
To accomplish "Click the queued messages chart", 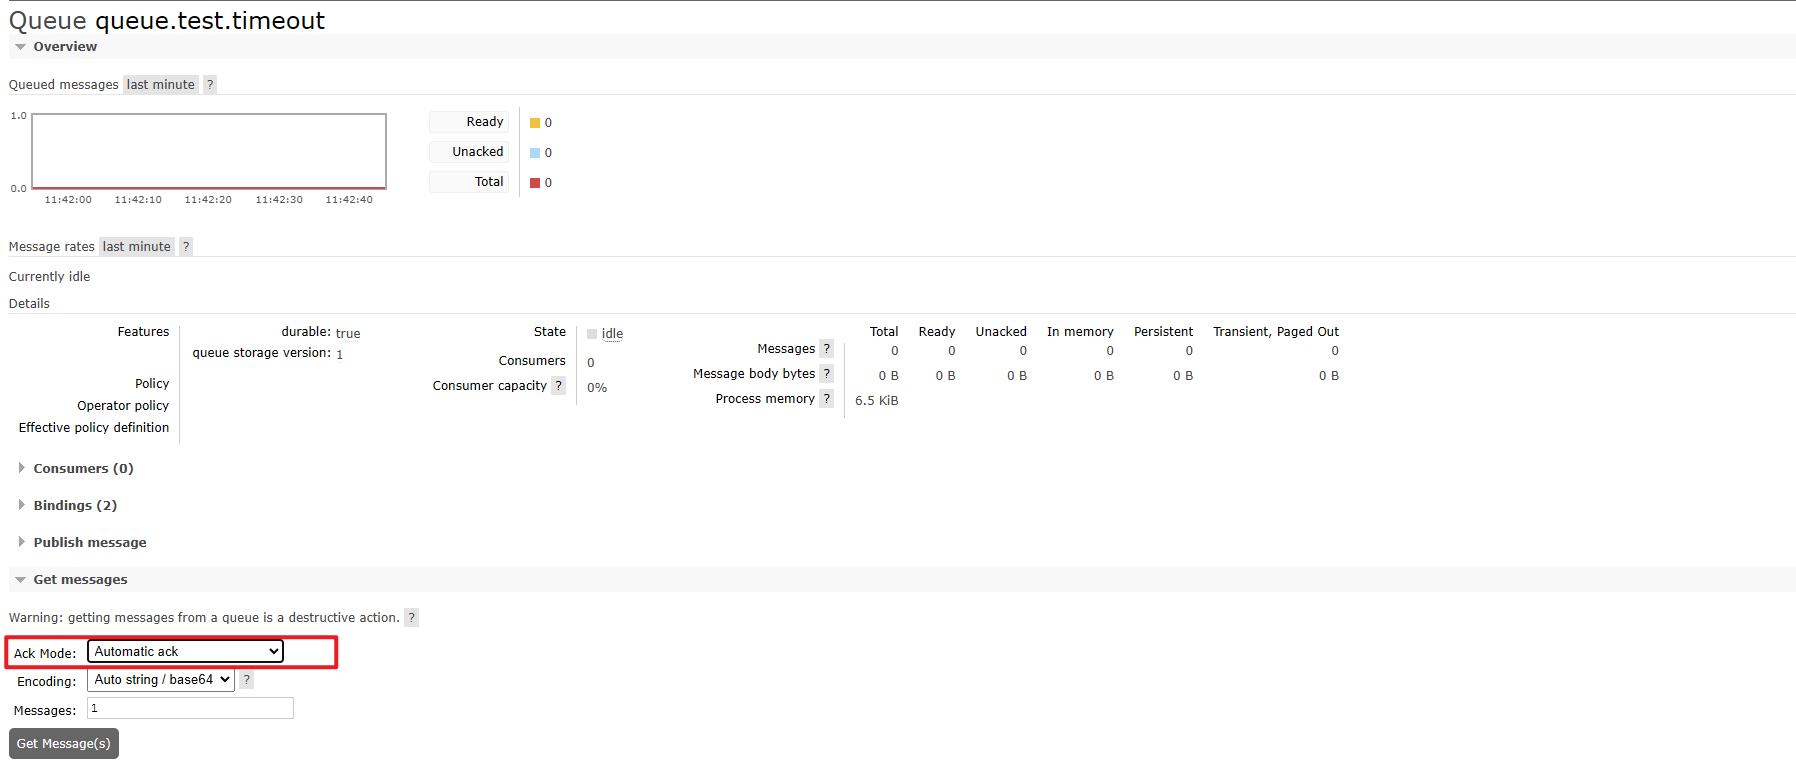I will (x=209, y=151).
